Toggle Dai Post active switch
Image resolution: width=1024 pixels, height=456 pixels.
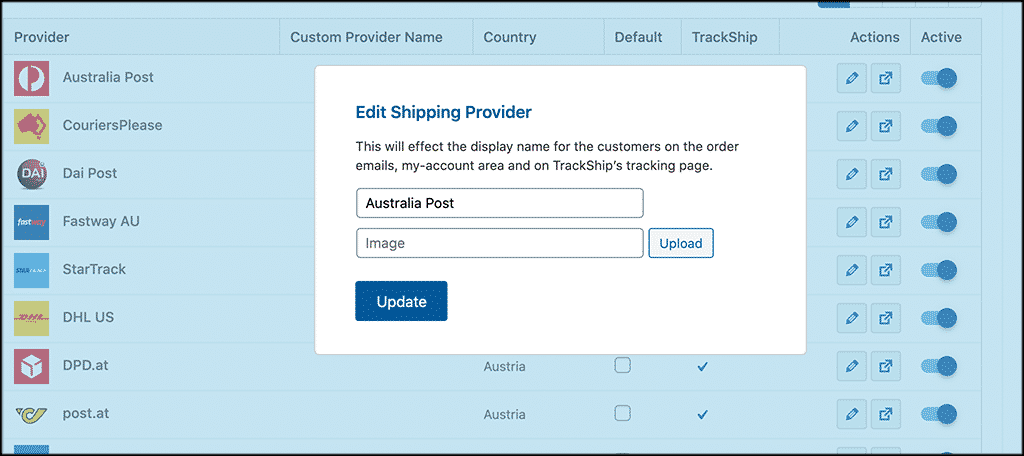939,174
